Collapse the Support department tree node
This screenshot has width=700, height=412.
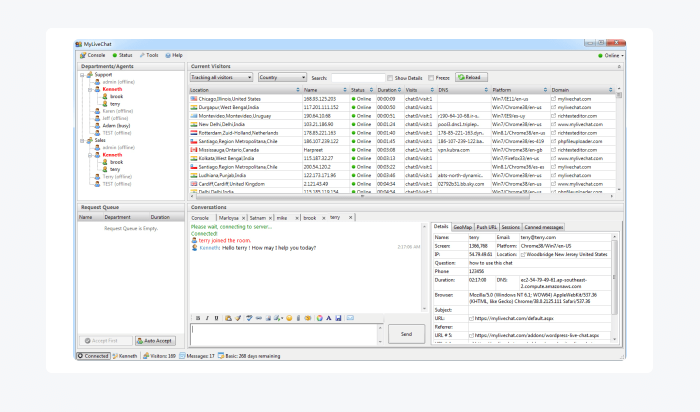click(82, 75)
